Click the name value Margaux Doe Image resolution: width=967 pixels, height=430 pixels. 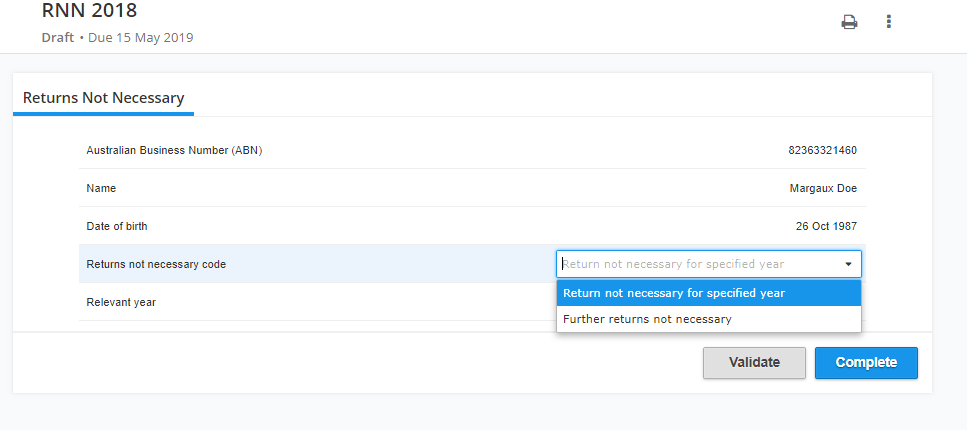pos(823,188)
